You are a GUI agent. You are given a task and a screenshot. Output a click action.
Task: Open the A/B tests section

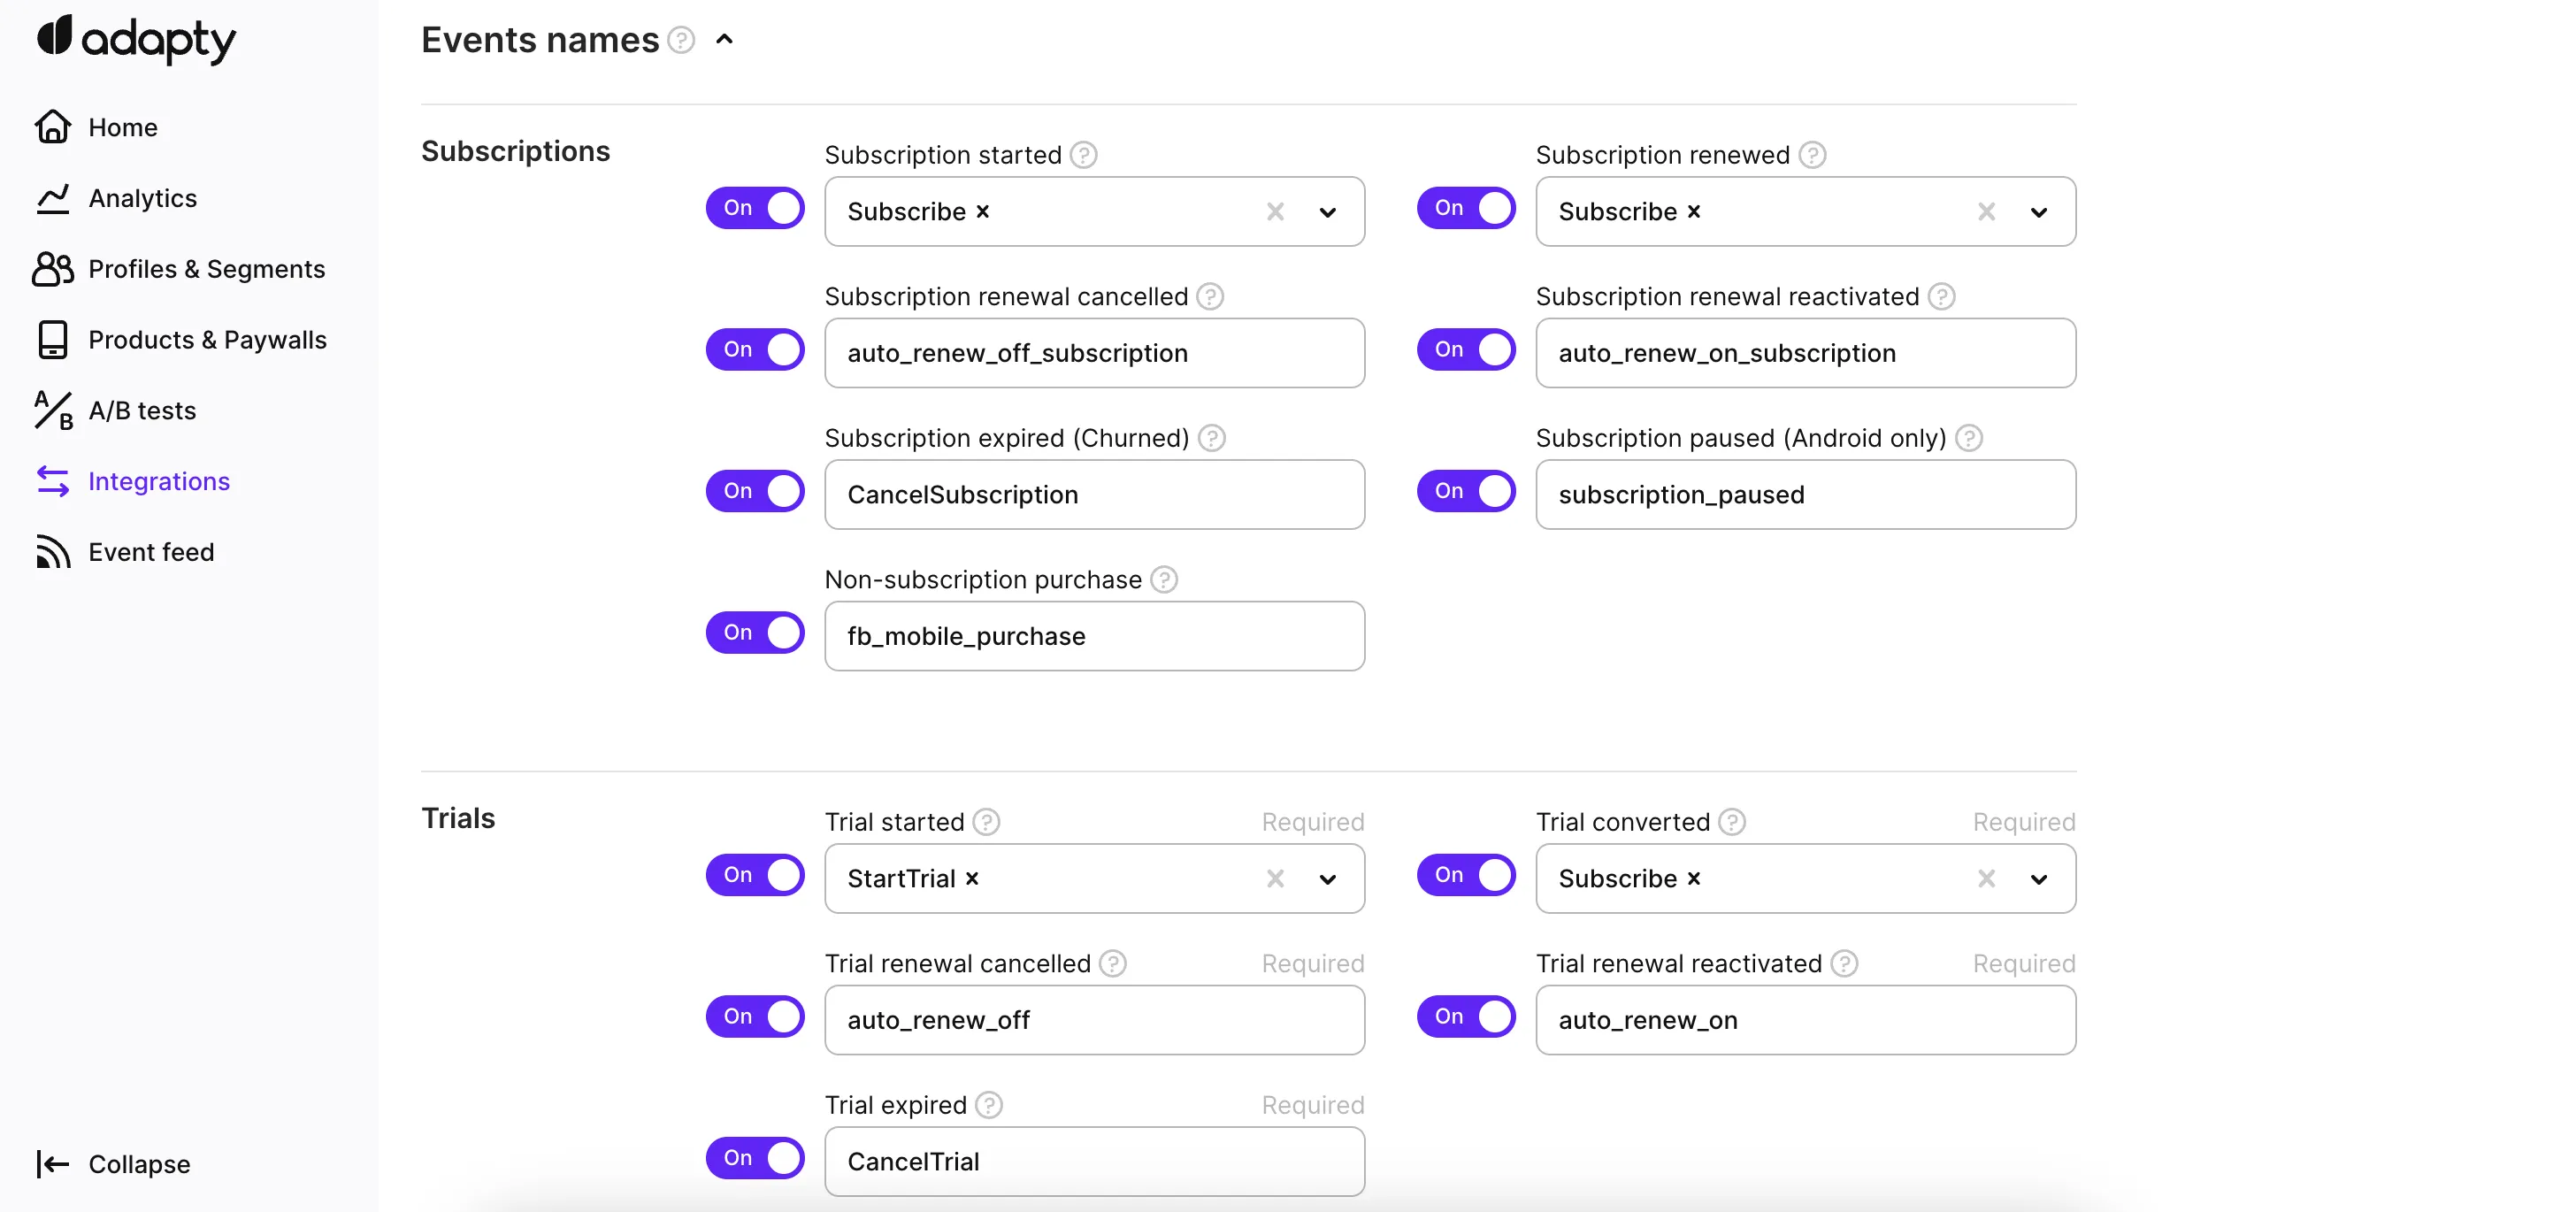point(142,411)
